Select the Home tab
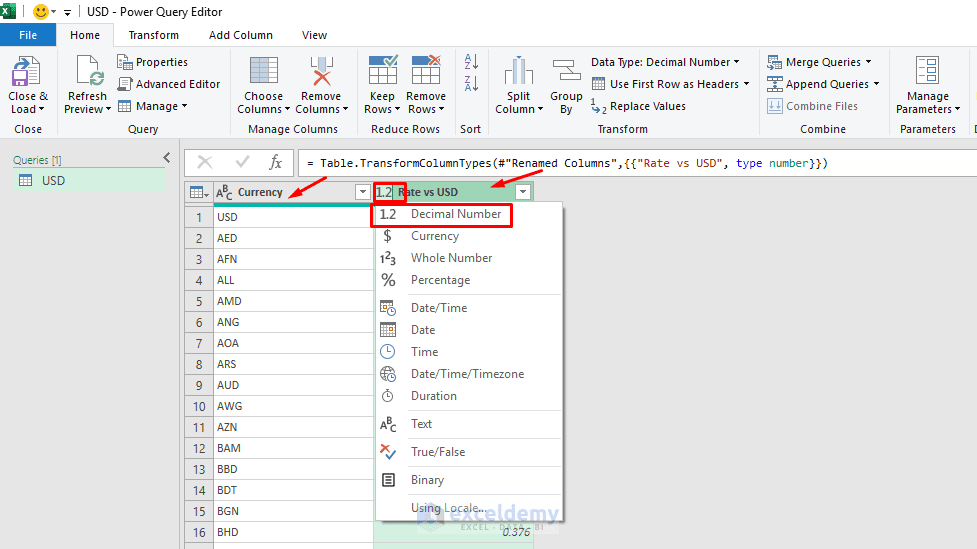The image size is (977, 549). pos(85,35)
